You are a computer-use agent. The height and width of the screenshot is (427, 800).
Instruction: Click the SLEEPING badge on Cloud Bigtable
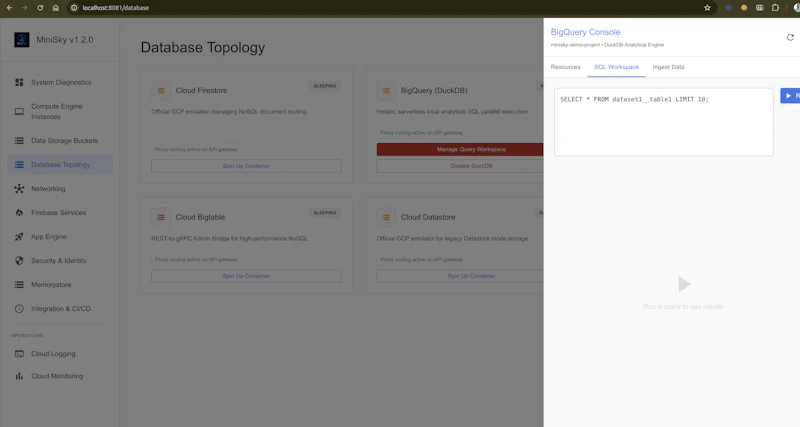pyautogui.click(x=325, y=213)
